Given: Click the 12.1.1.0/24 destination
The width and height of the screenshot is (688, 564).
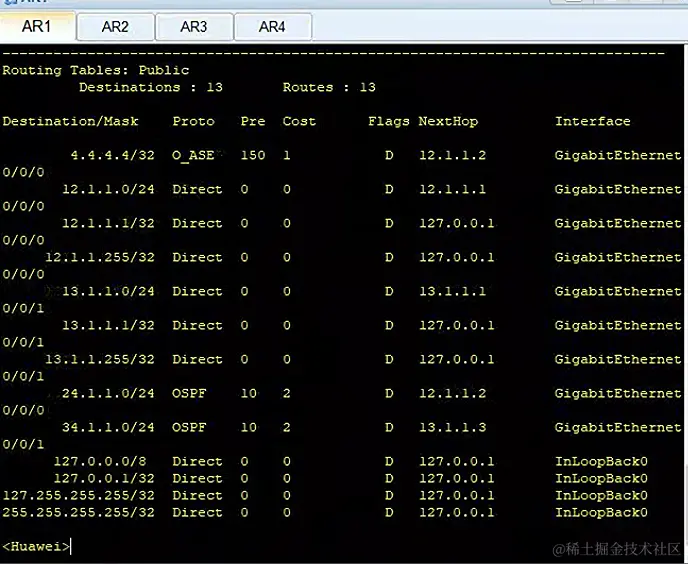Looking at the screenshot, I should [x=108, y=190].
